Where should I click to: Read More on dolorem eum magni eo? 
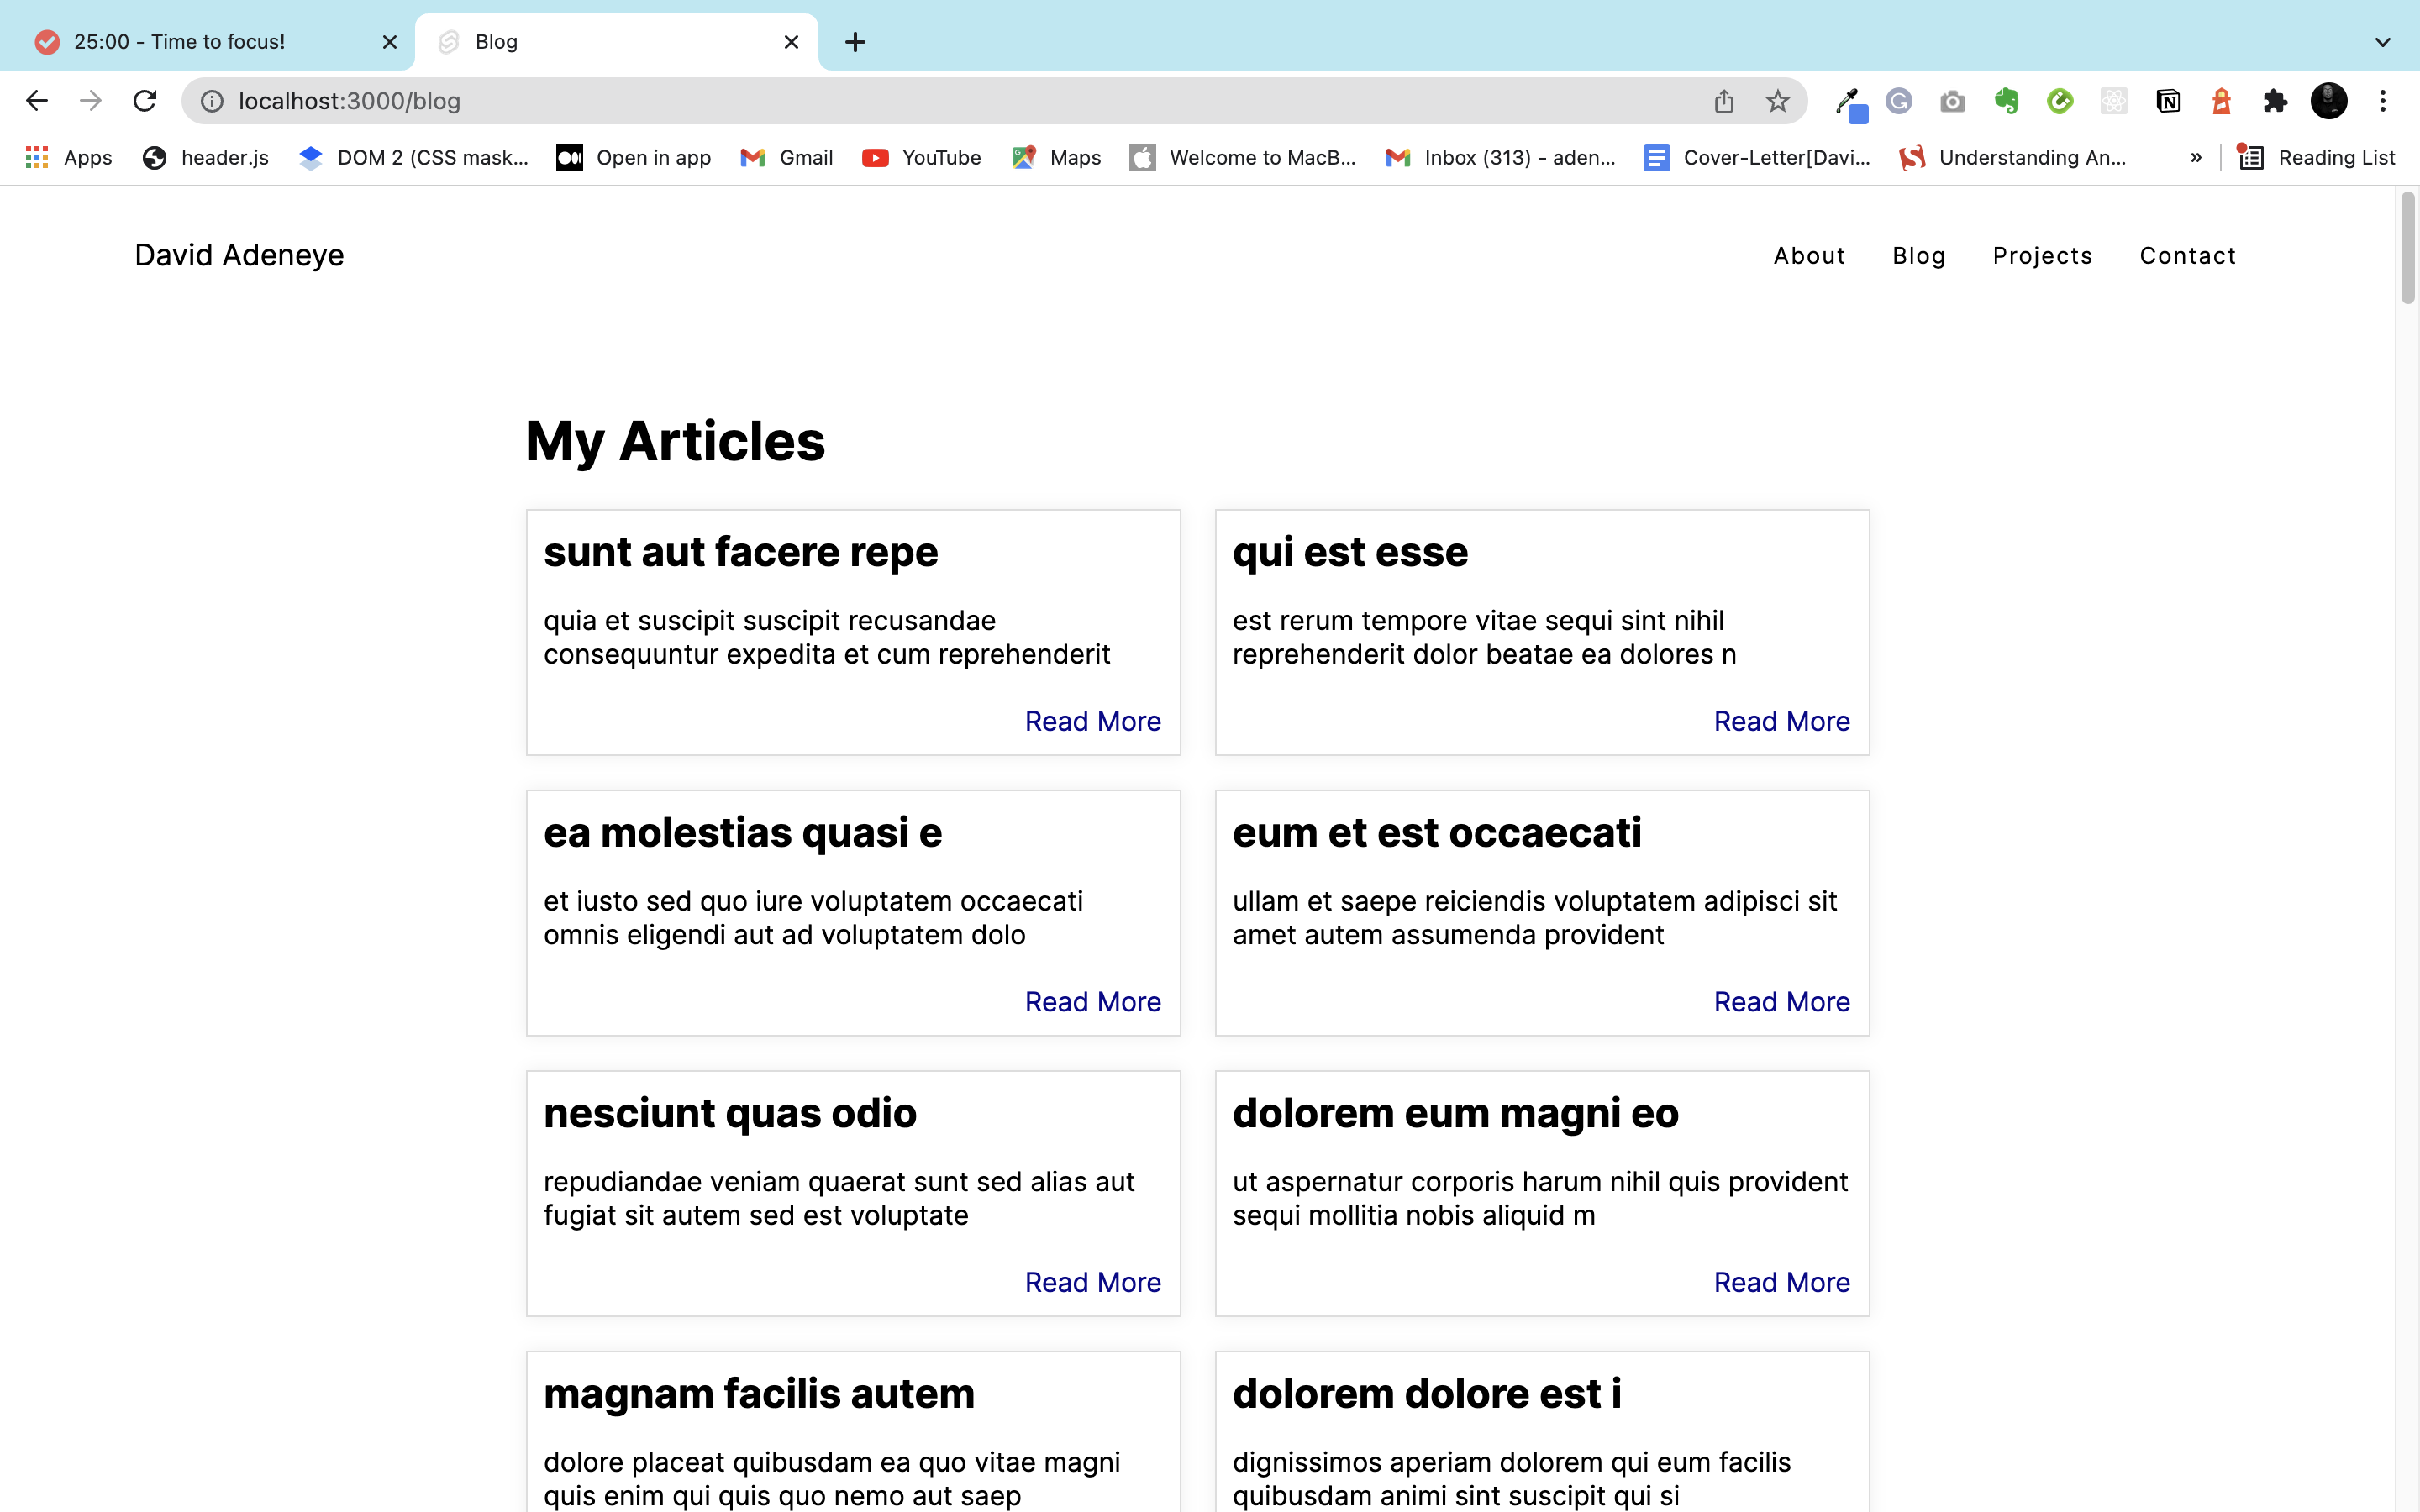(1781, 1282)
